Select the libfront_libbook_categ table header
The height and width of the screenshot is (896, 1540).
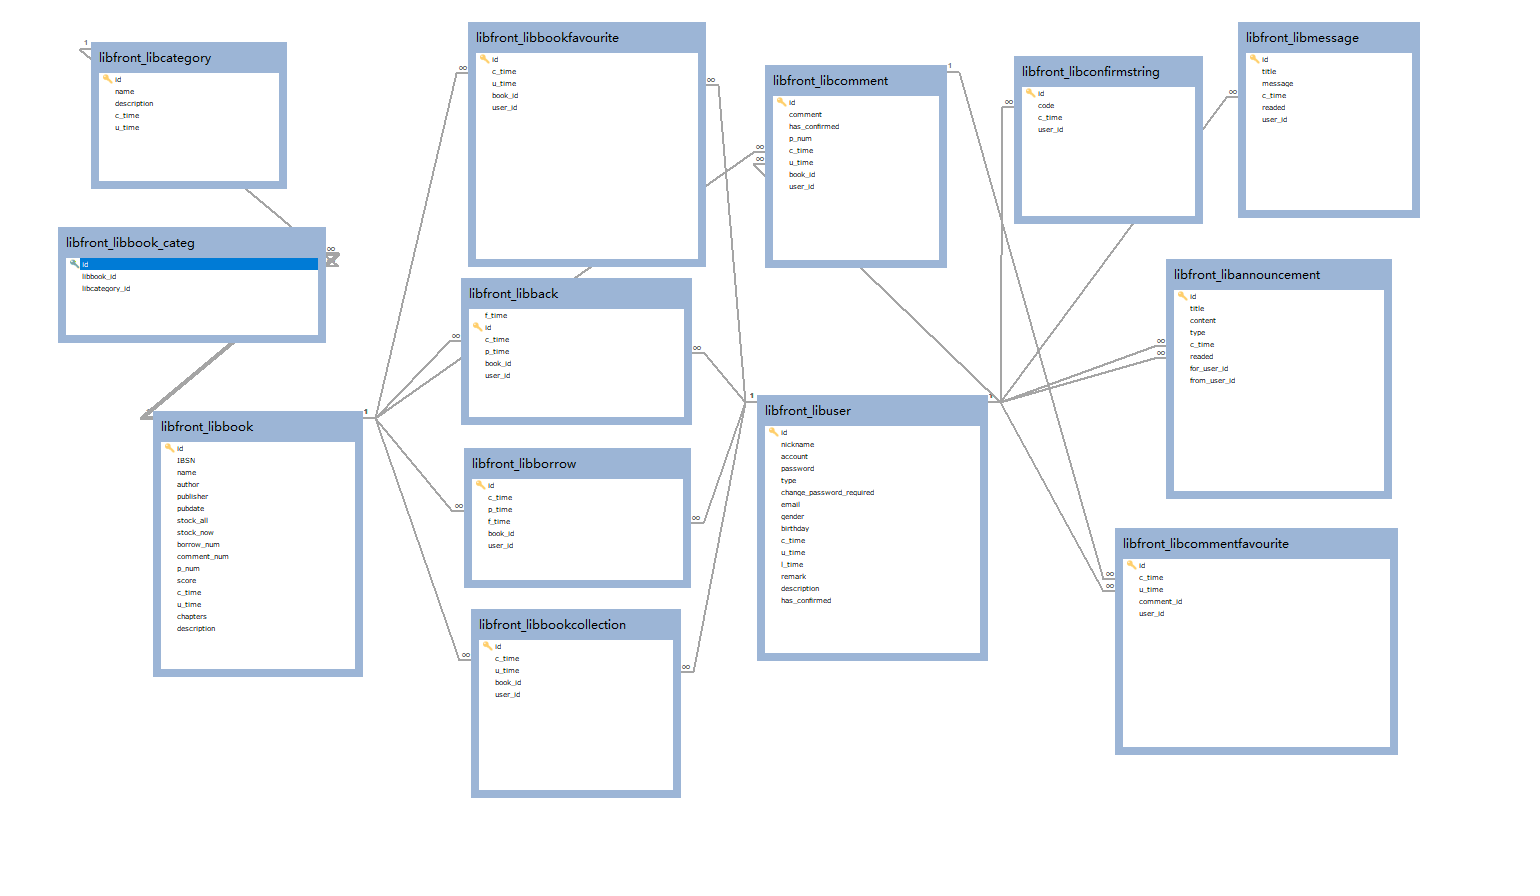pyautogui.click(x=192, y=243)
